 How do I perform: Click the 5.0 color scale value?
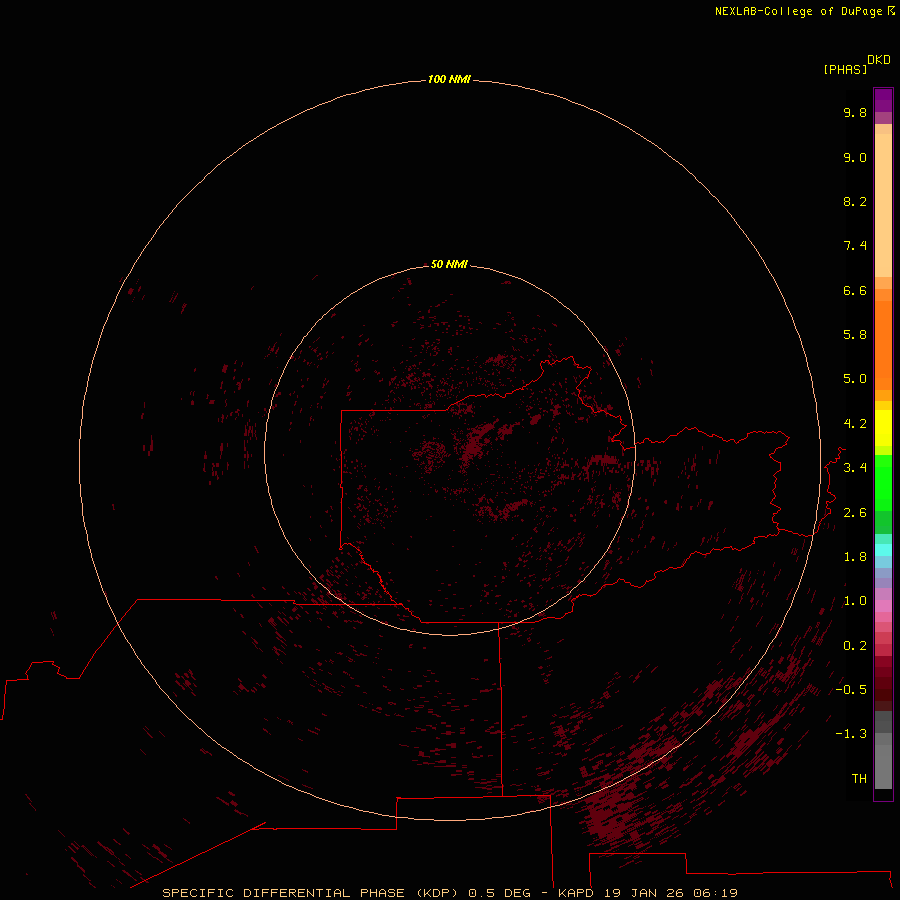[x=855, y=379]
